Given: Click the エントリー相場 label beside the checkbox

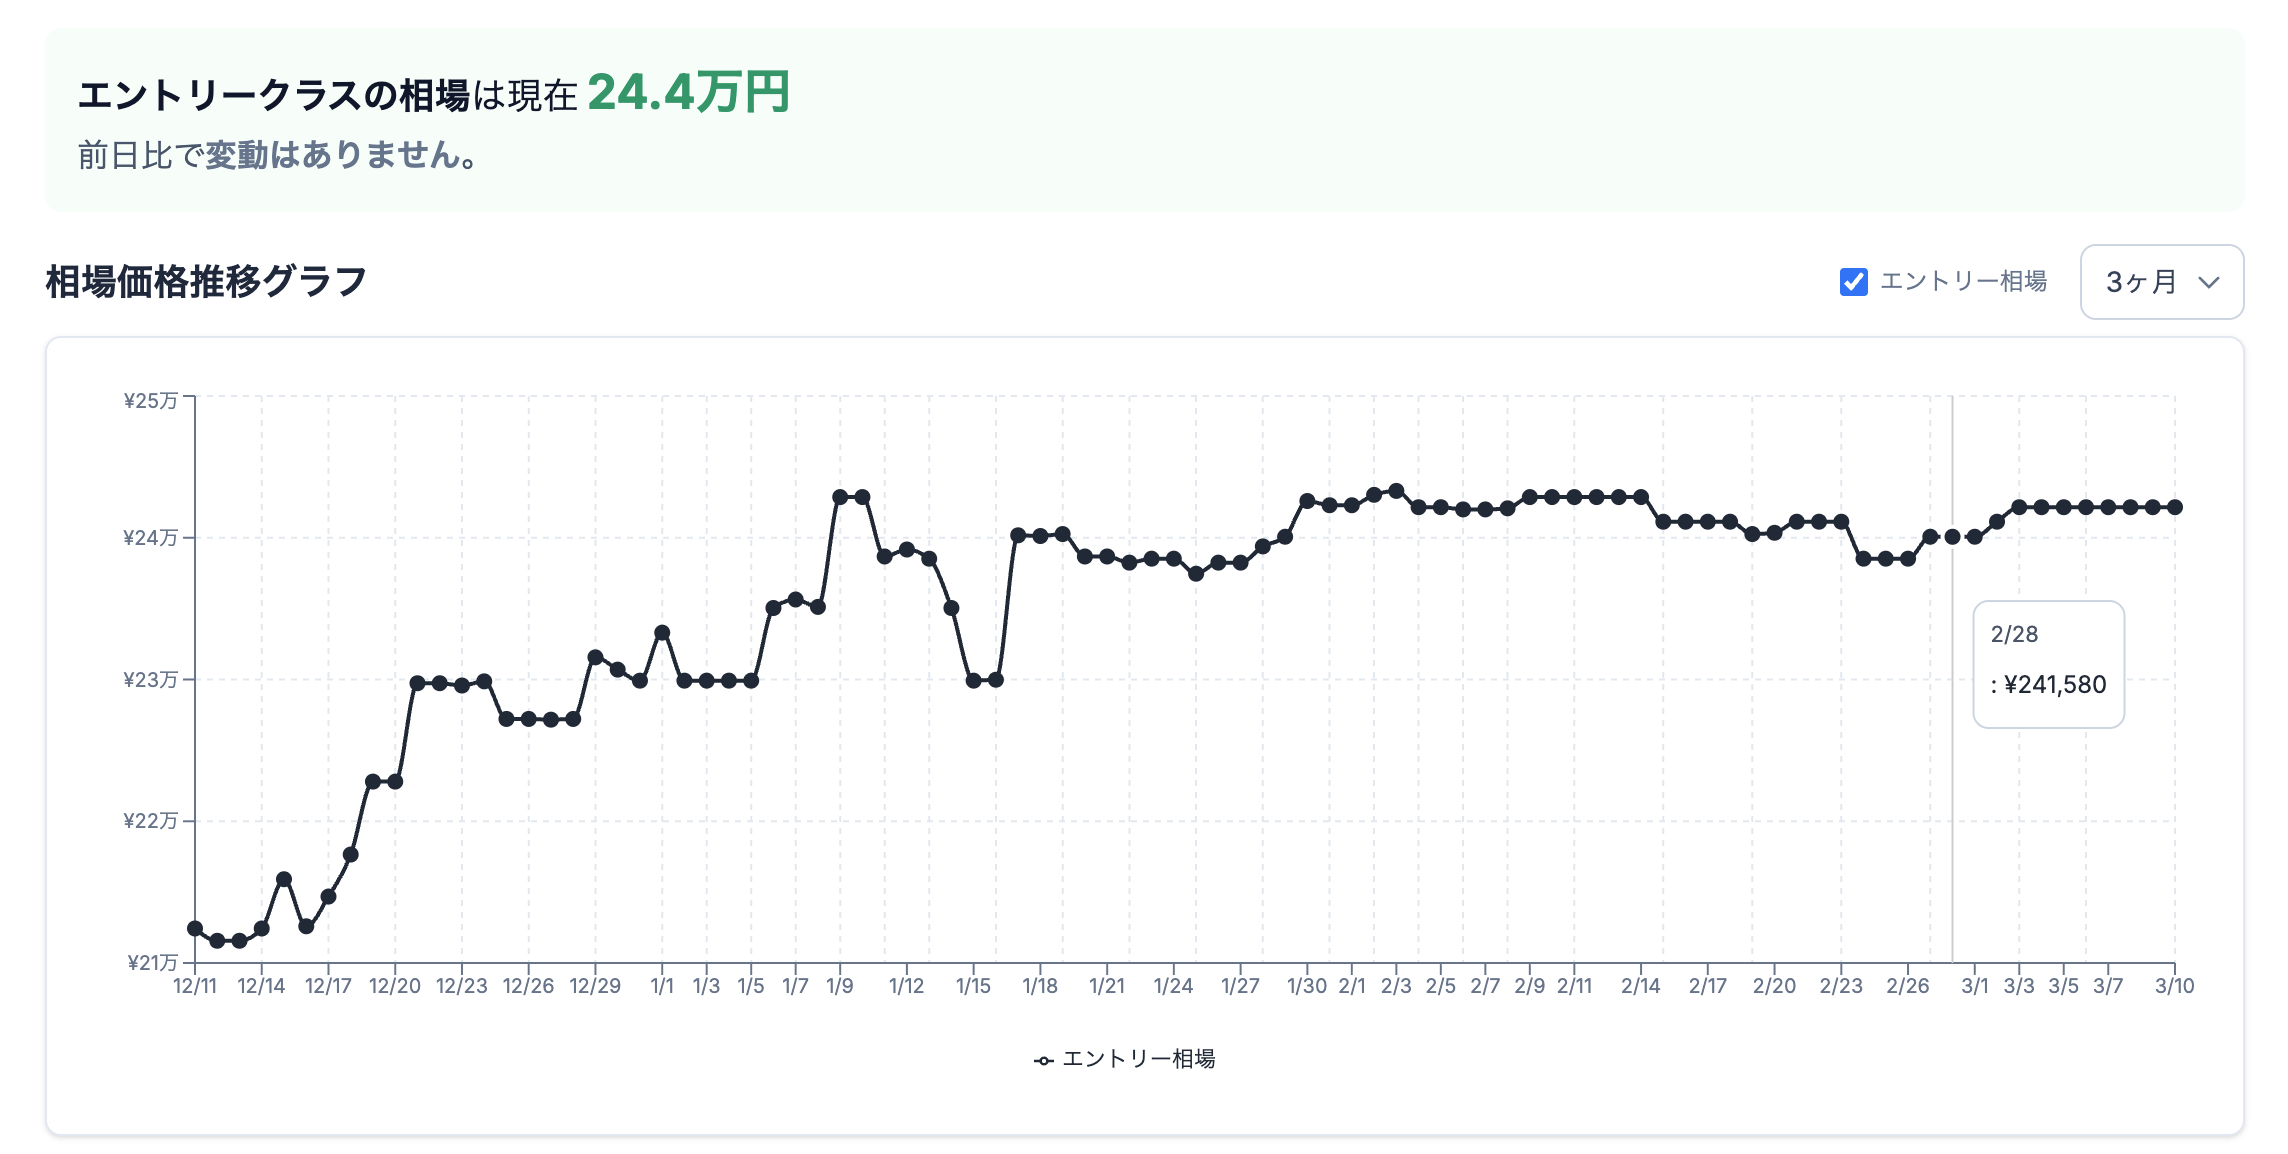Looking at the screenshot, I should click(1963, 282).
